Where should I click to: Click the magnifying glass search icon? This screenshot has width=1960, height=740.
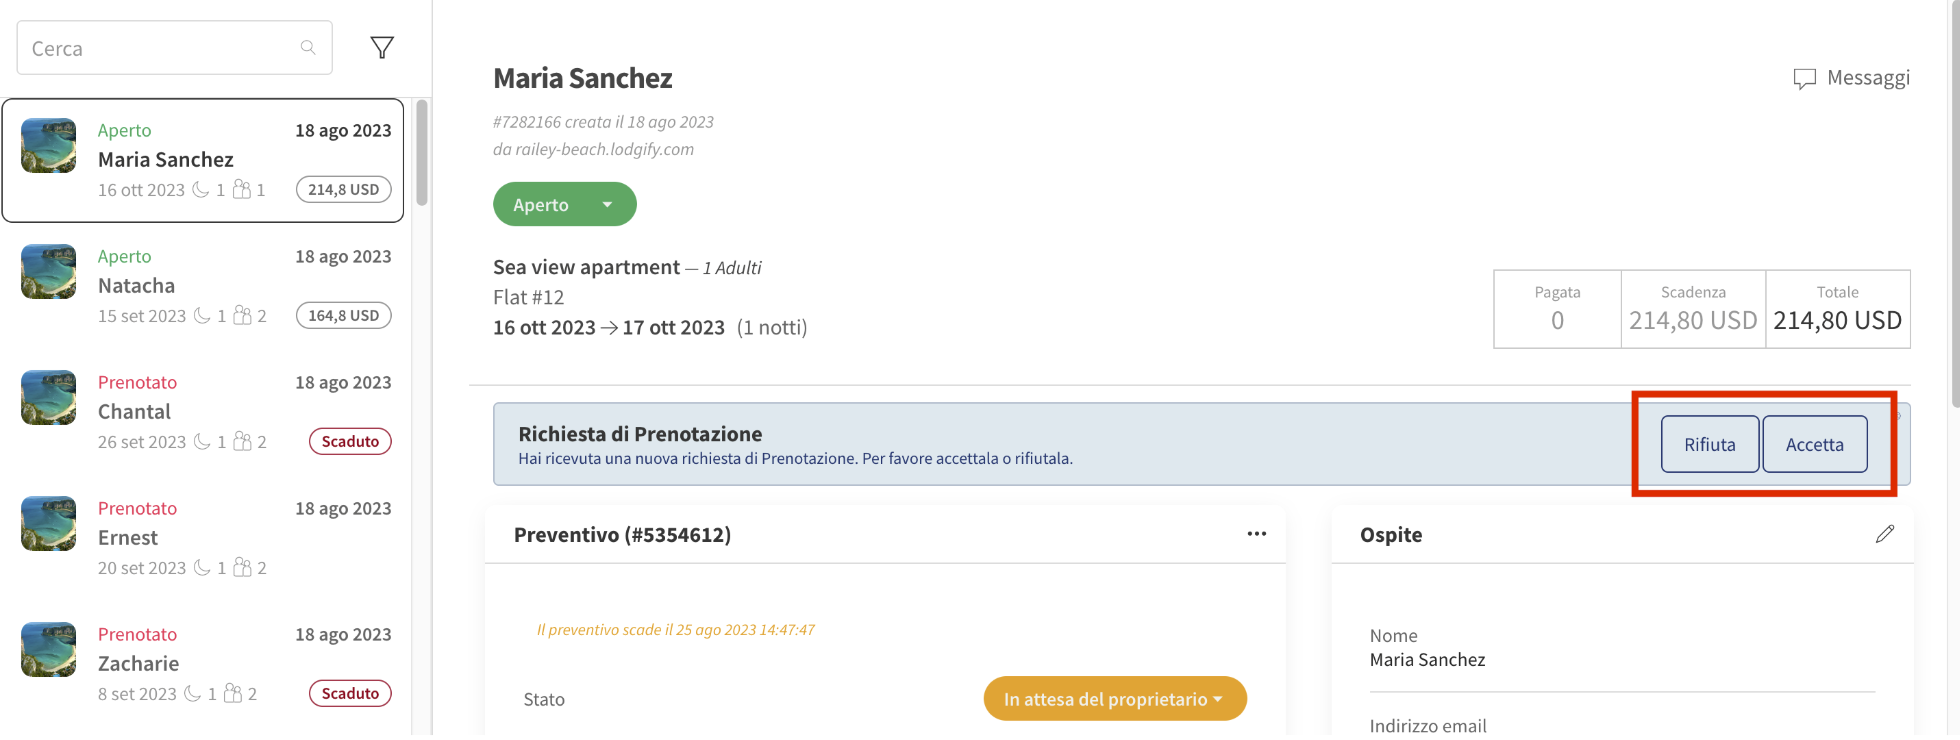point(308,47)
